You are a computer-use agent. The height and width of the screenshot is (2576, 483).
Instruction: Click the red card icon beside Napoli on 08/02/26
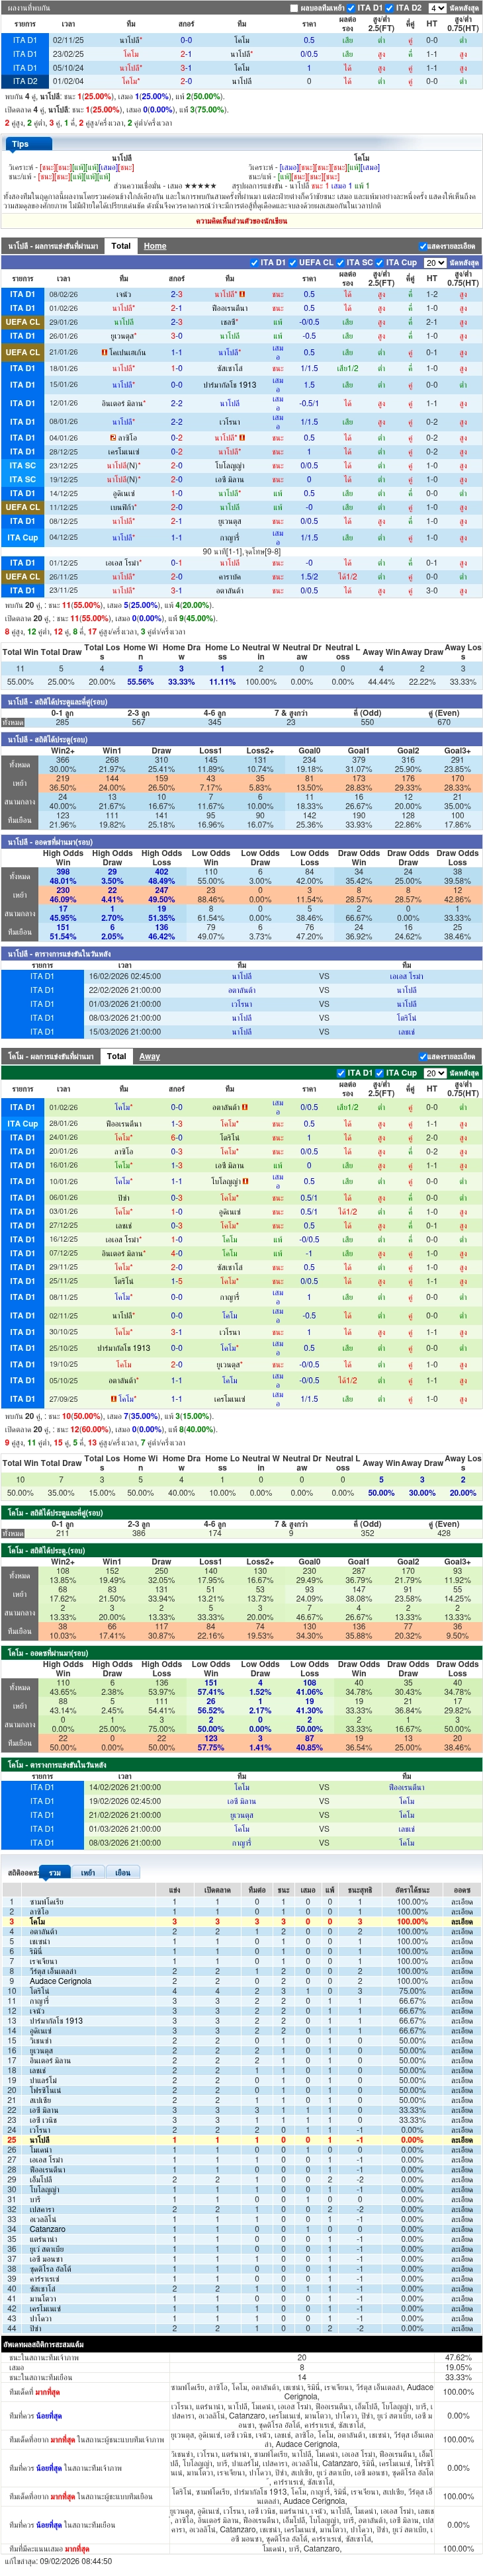(x=243, y=295)
